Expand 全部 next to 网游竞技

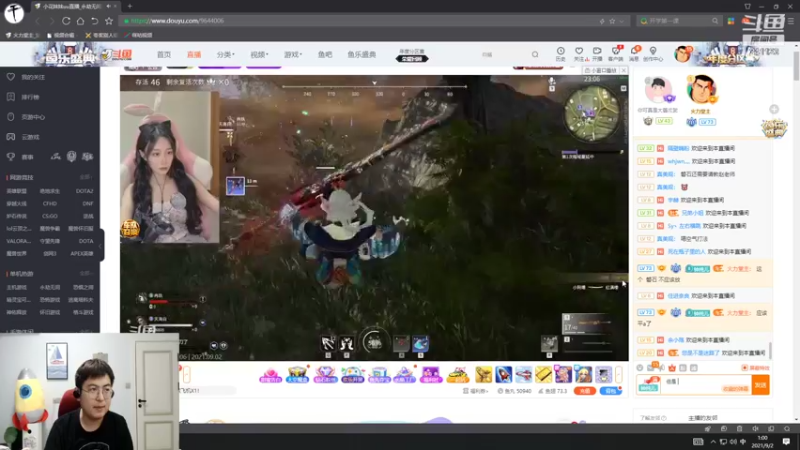tap(86, 177)
